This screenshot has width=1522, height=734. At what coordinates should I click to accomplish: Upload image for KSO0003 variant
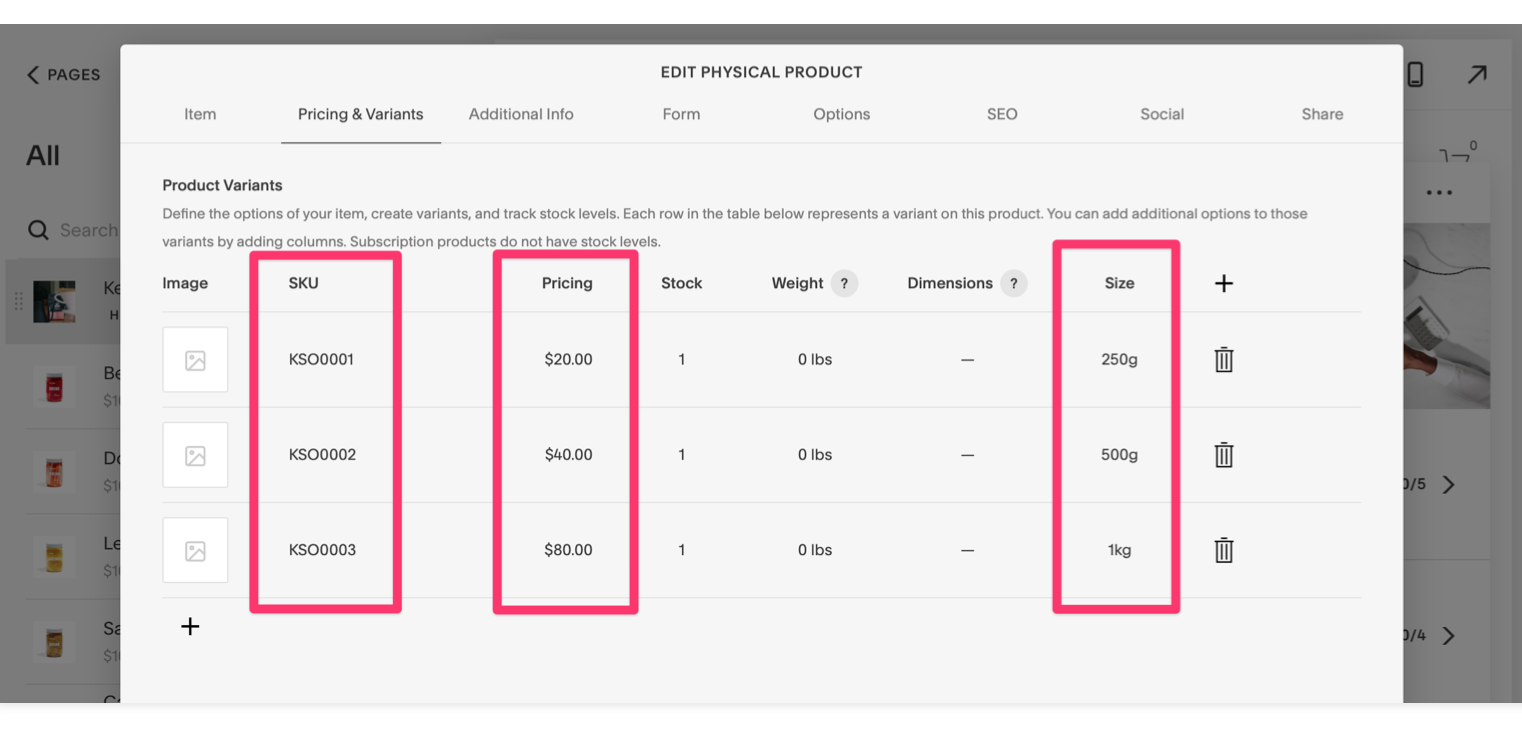(x=195, y=551)
